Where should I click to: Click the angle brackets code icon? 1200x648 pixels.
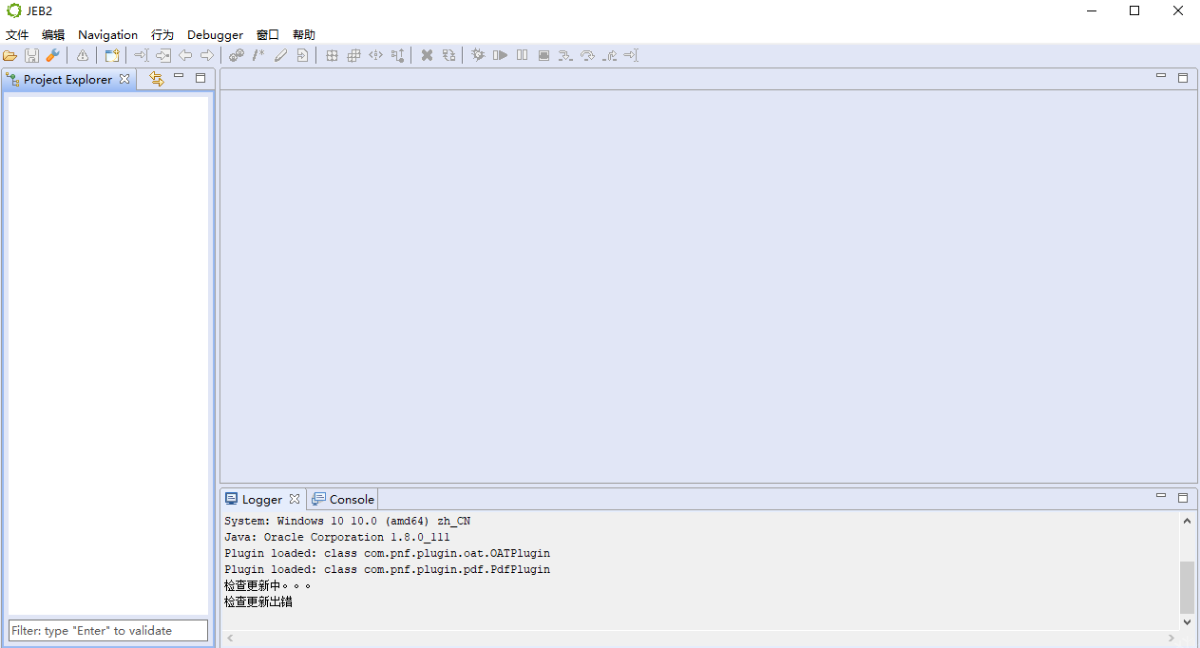click(376, 56)
